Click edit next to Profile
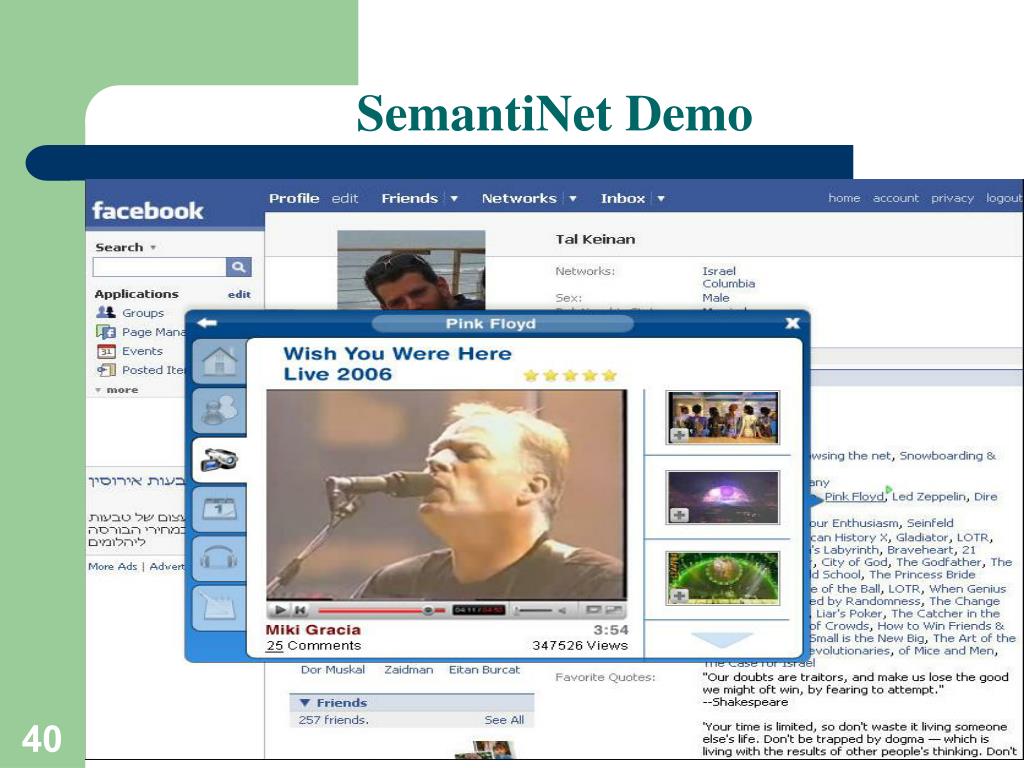The width and height of the screenshot is (1024, 768). (x=345, y=199)
